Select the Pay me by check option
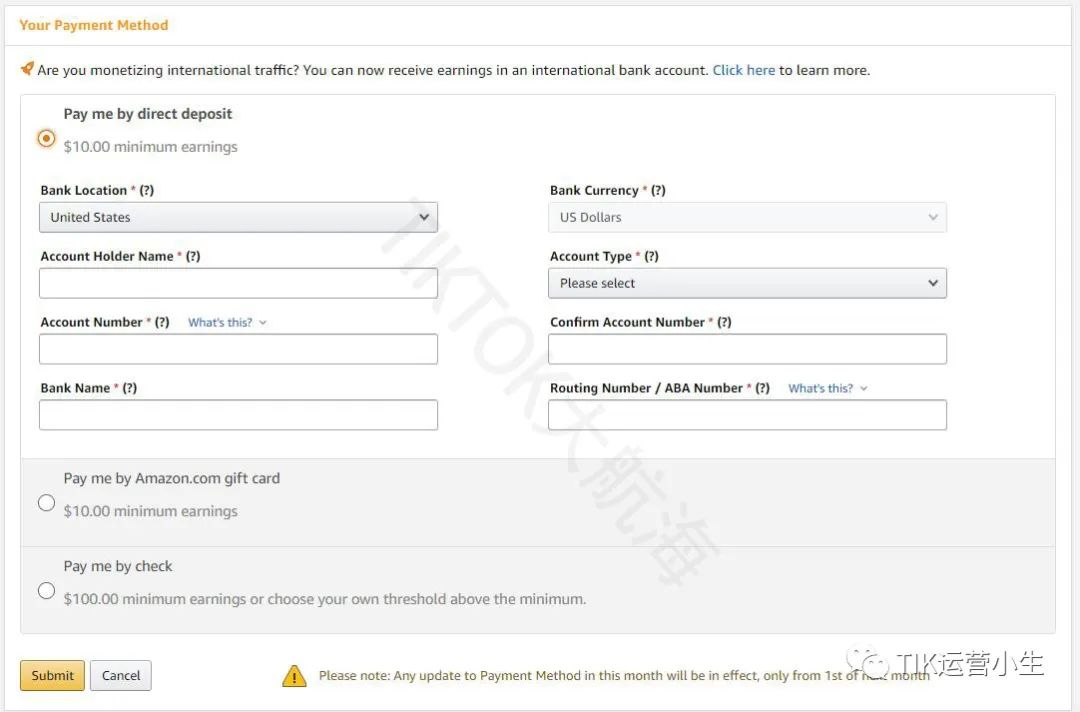The image size is (1080, 712). tap(46, 591)
